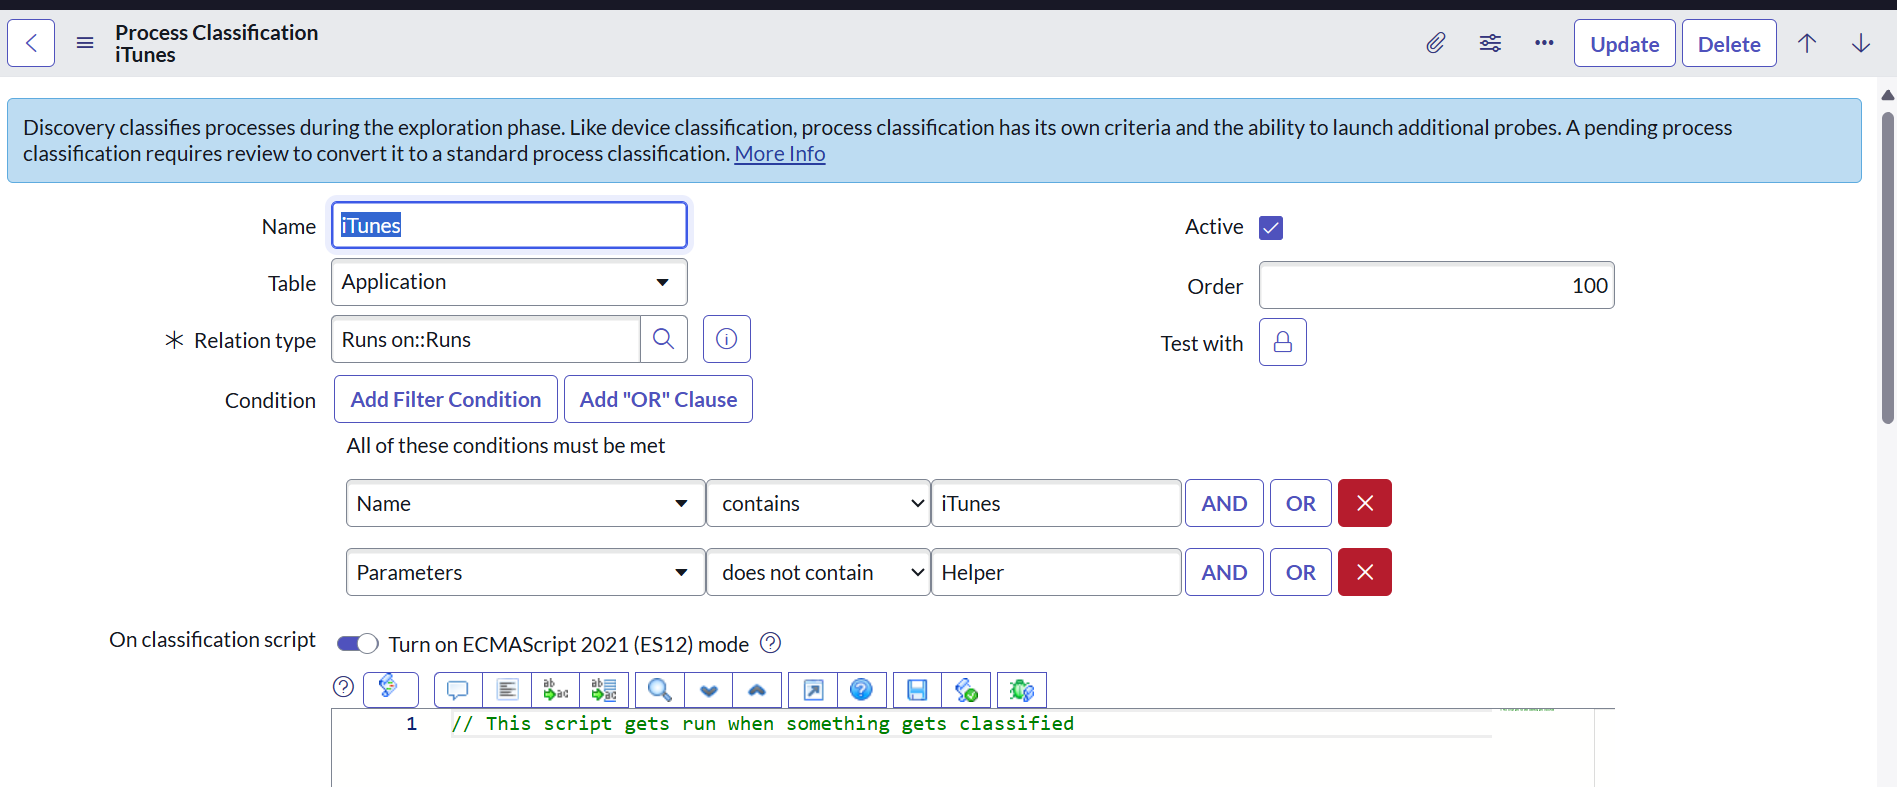Save the script with the floppy icon
The width and height of the screenshot is (1897, 787).
917,690
